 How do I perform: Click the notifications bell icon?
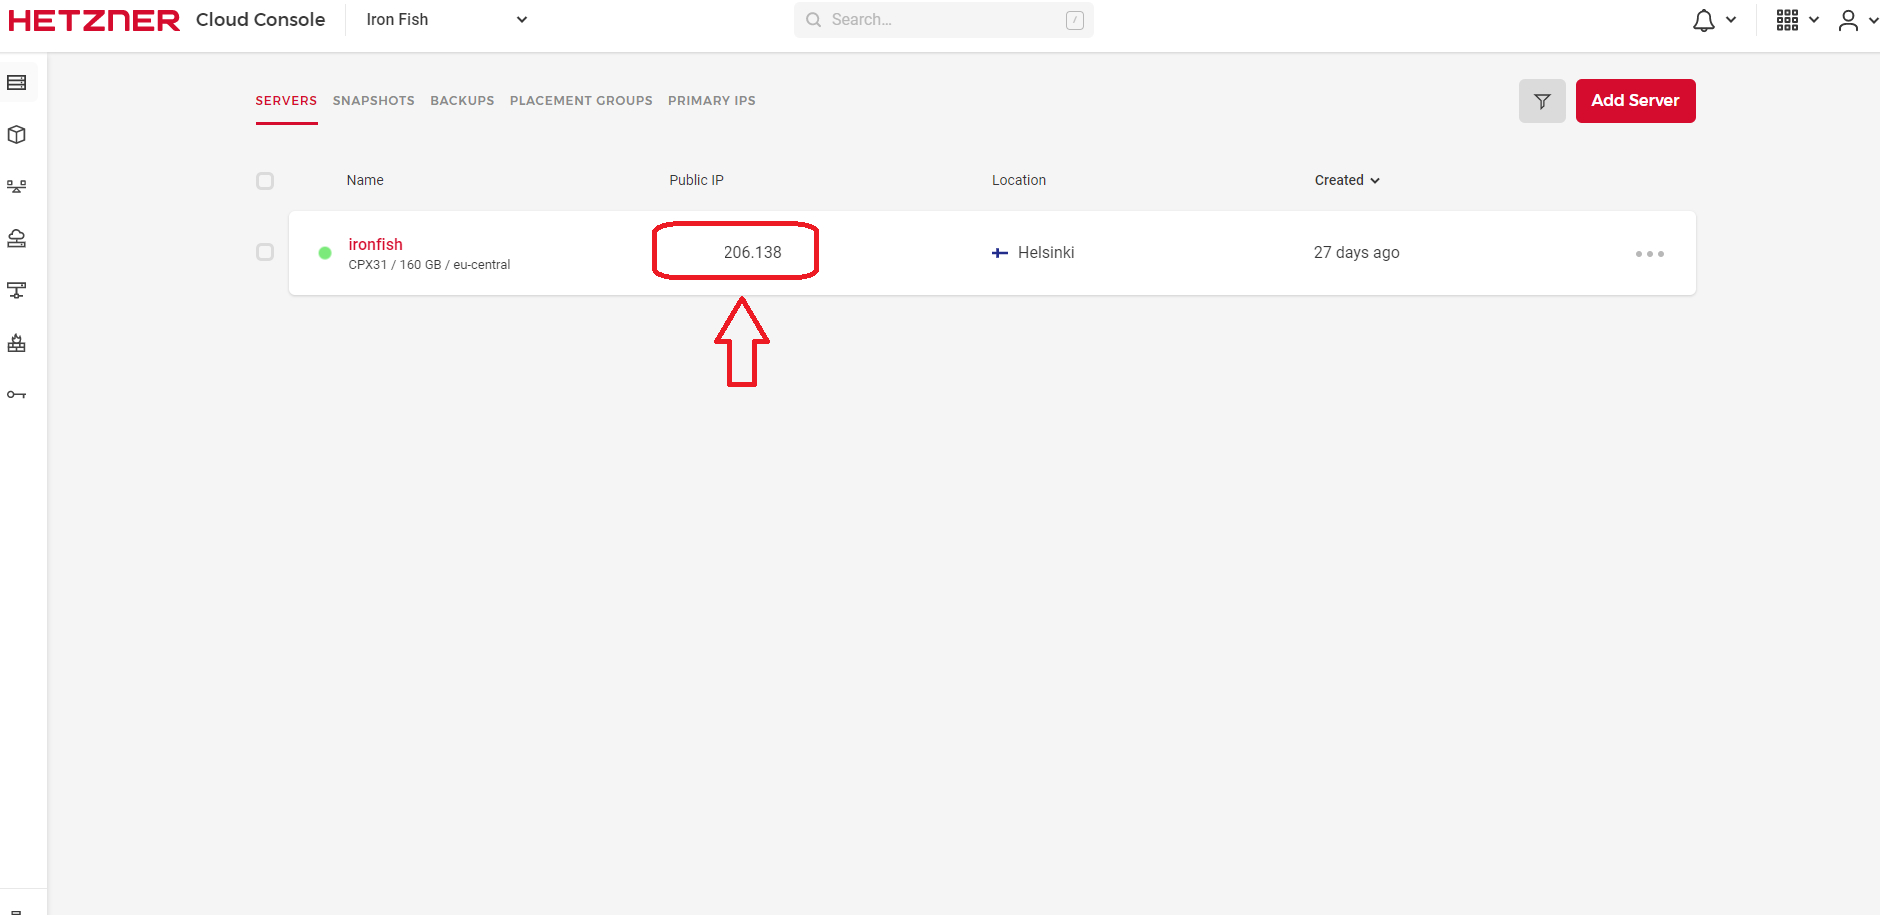1704,20
